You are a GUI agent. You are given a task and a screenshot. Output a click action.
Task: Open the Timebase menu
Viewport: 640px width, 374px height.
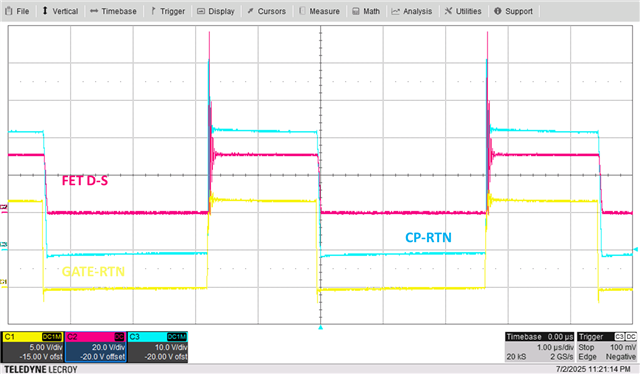[x=113, y=11]
